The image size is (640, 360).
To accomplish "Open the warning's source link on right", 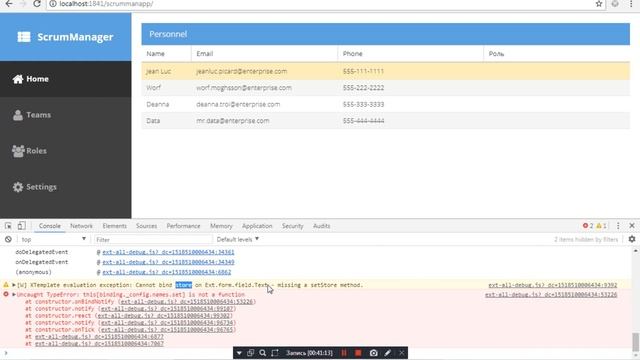I will pyautogui.click(x=553, y=285).
